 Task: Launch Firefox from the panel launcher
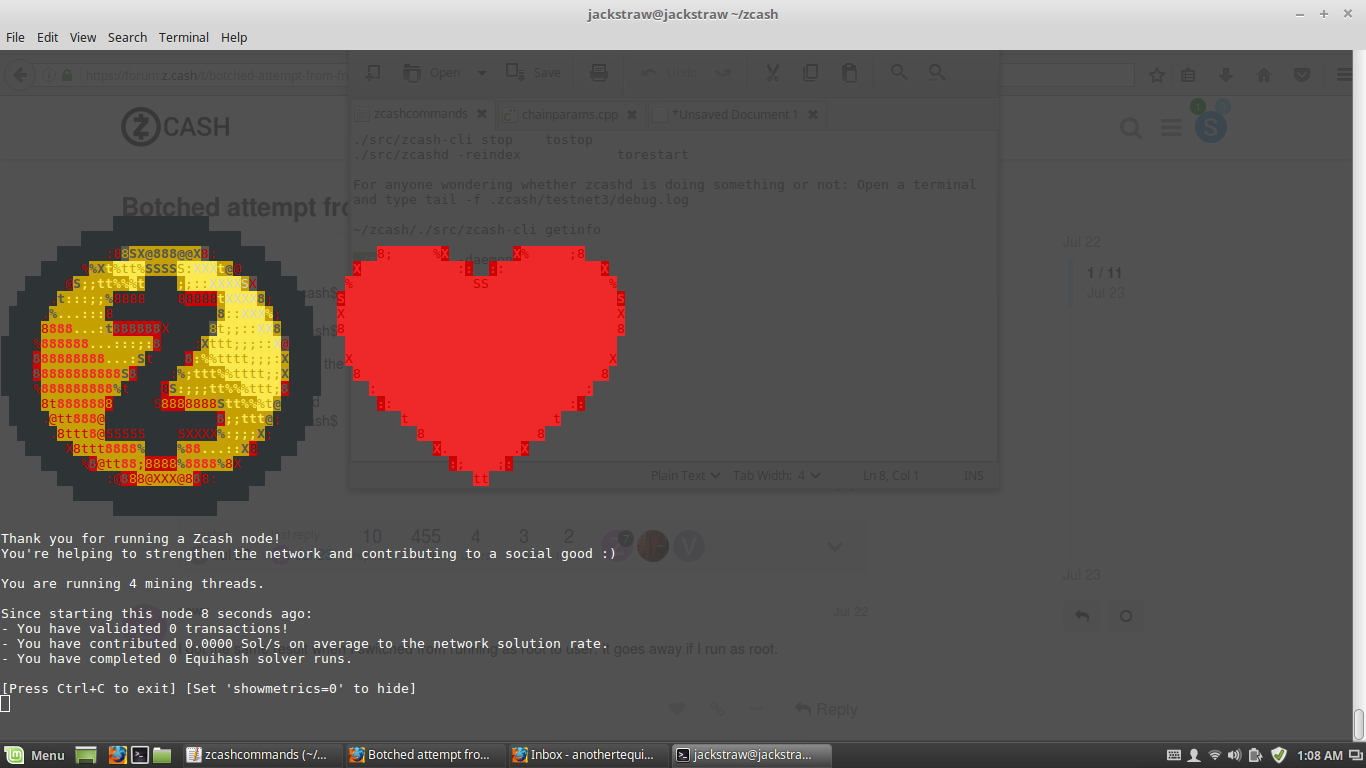click(118, 755)
